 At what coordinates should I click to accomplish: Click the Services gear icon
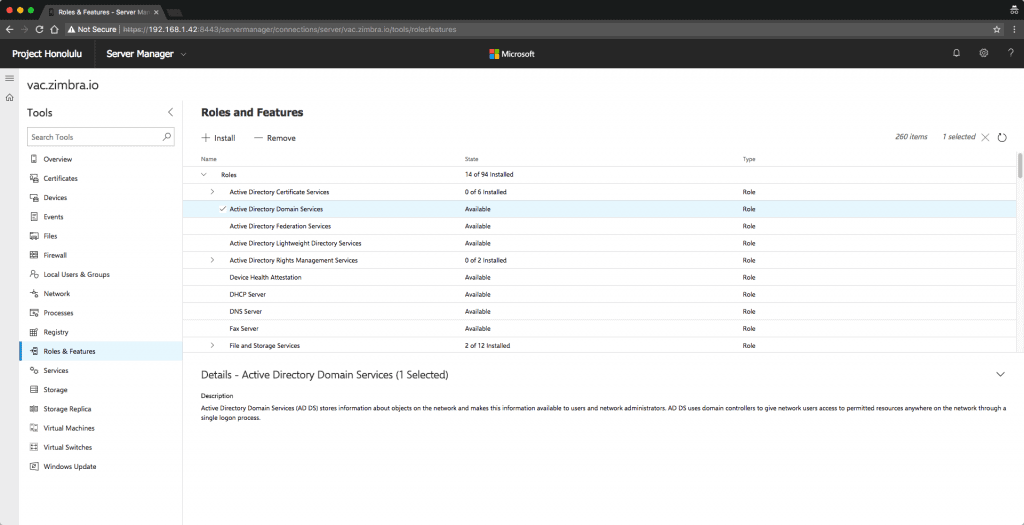[x=34, y=370]
